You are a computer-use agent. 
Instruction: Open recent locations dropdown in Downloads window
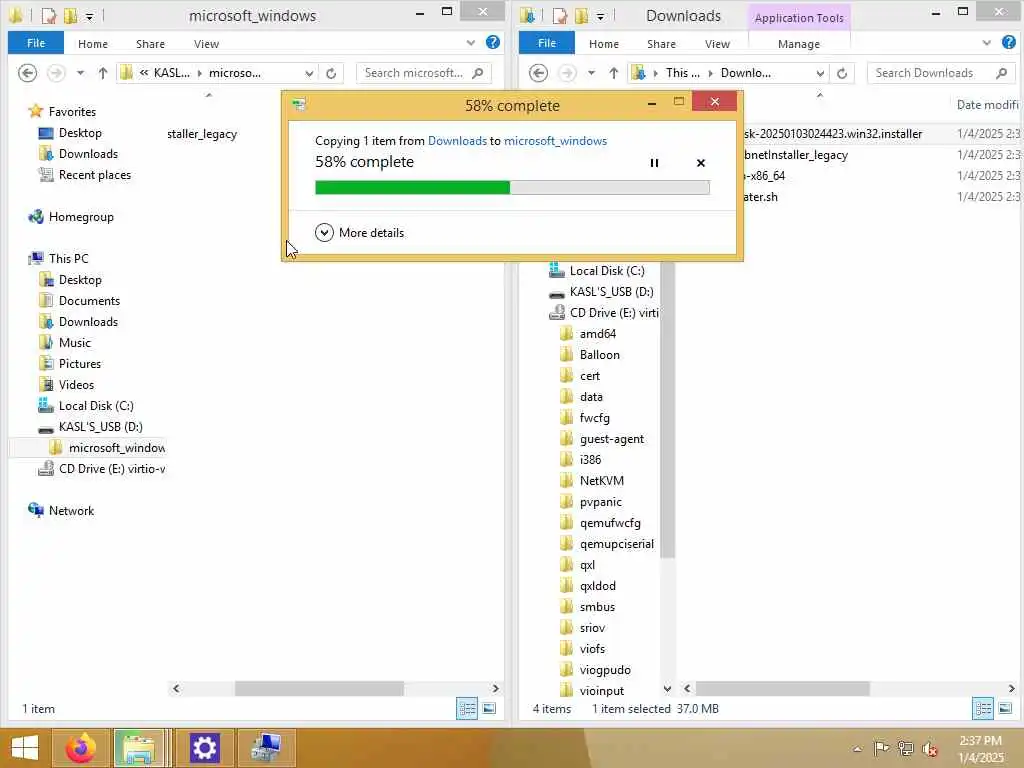(591, 73)
